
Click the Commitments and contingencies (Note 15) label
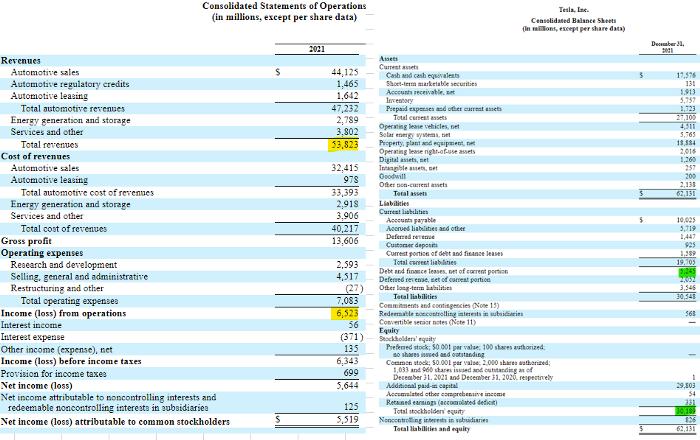pos(439,306)
